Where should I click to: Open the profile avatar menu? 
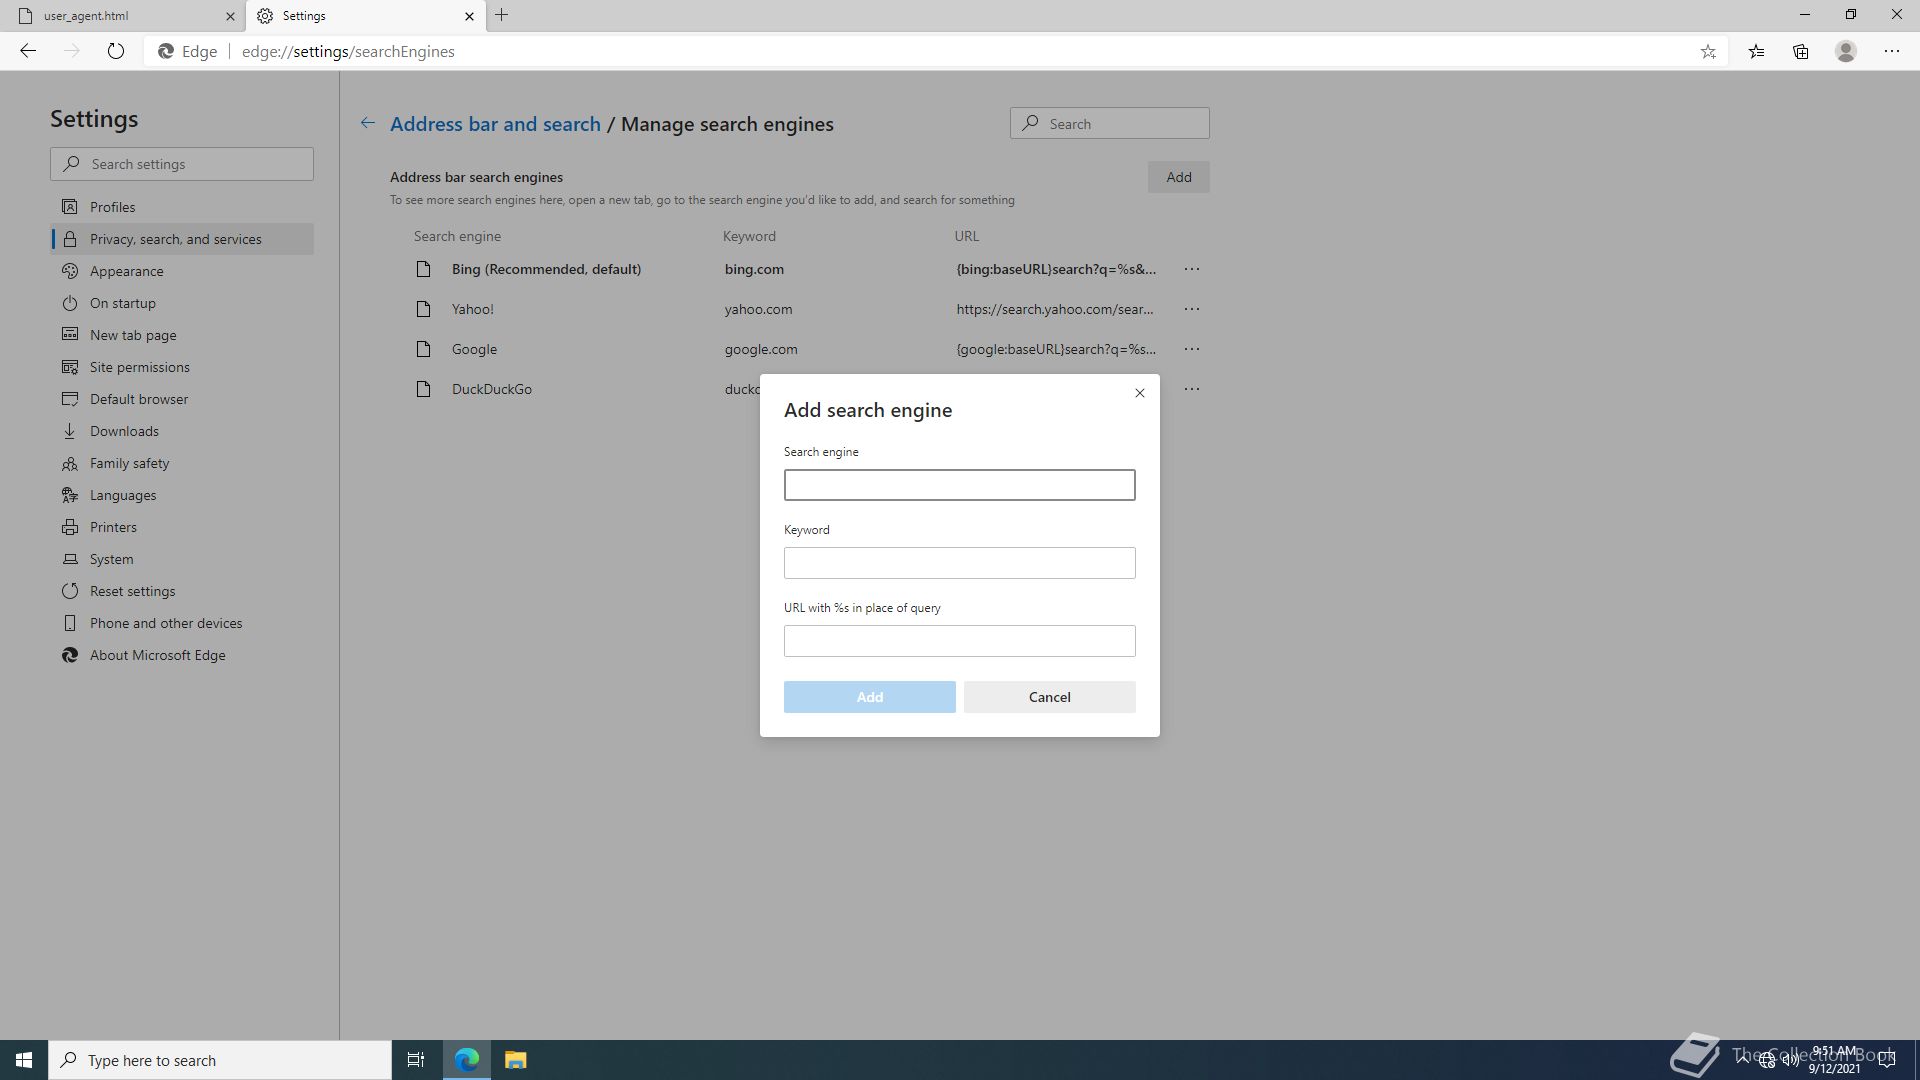point(1846,51)
